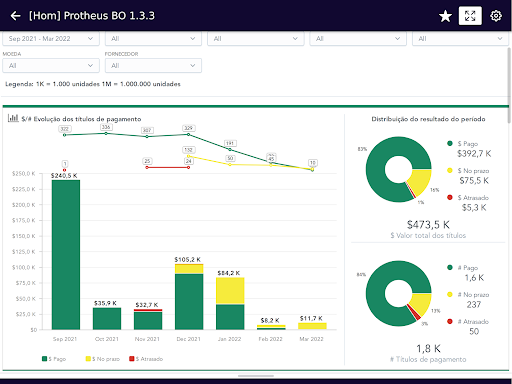512x384 pixels.
Task: Click the $392,7 K Pago value
Action: pyautogui.click(x=474, y=154)
